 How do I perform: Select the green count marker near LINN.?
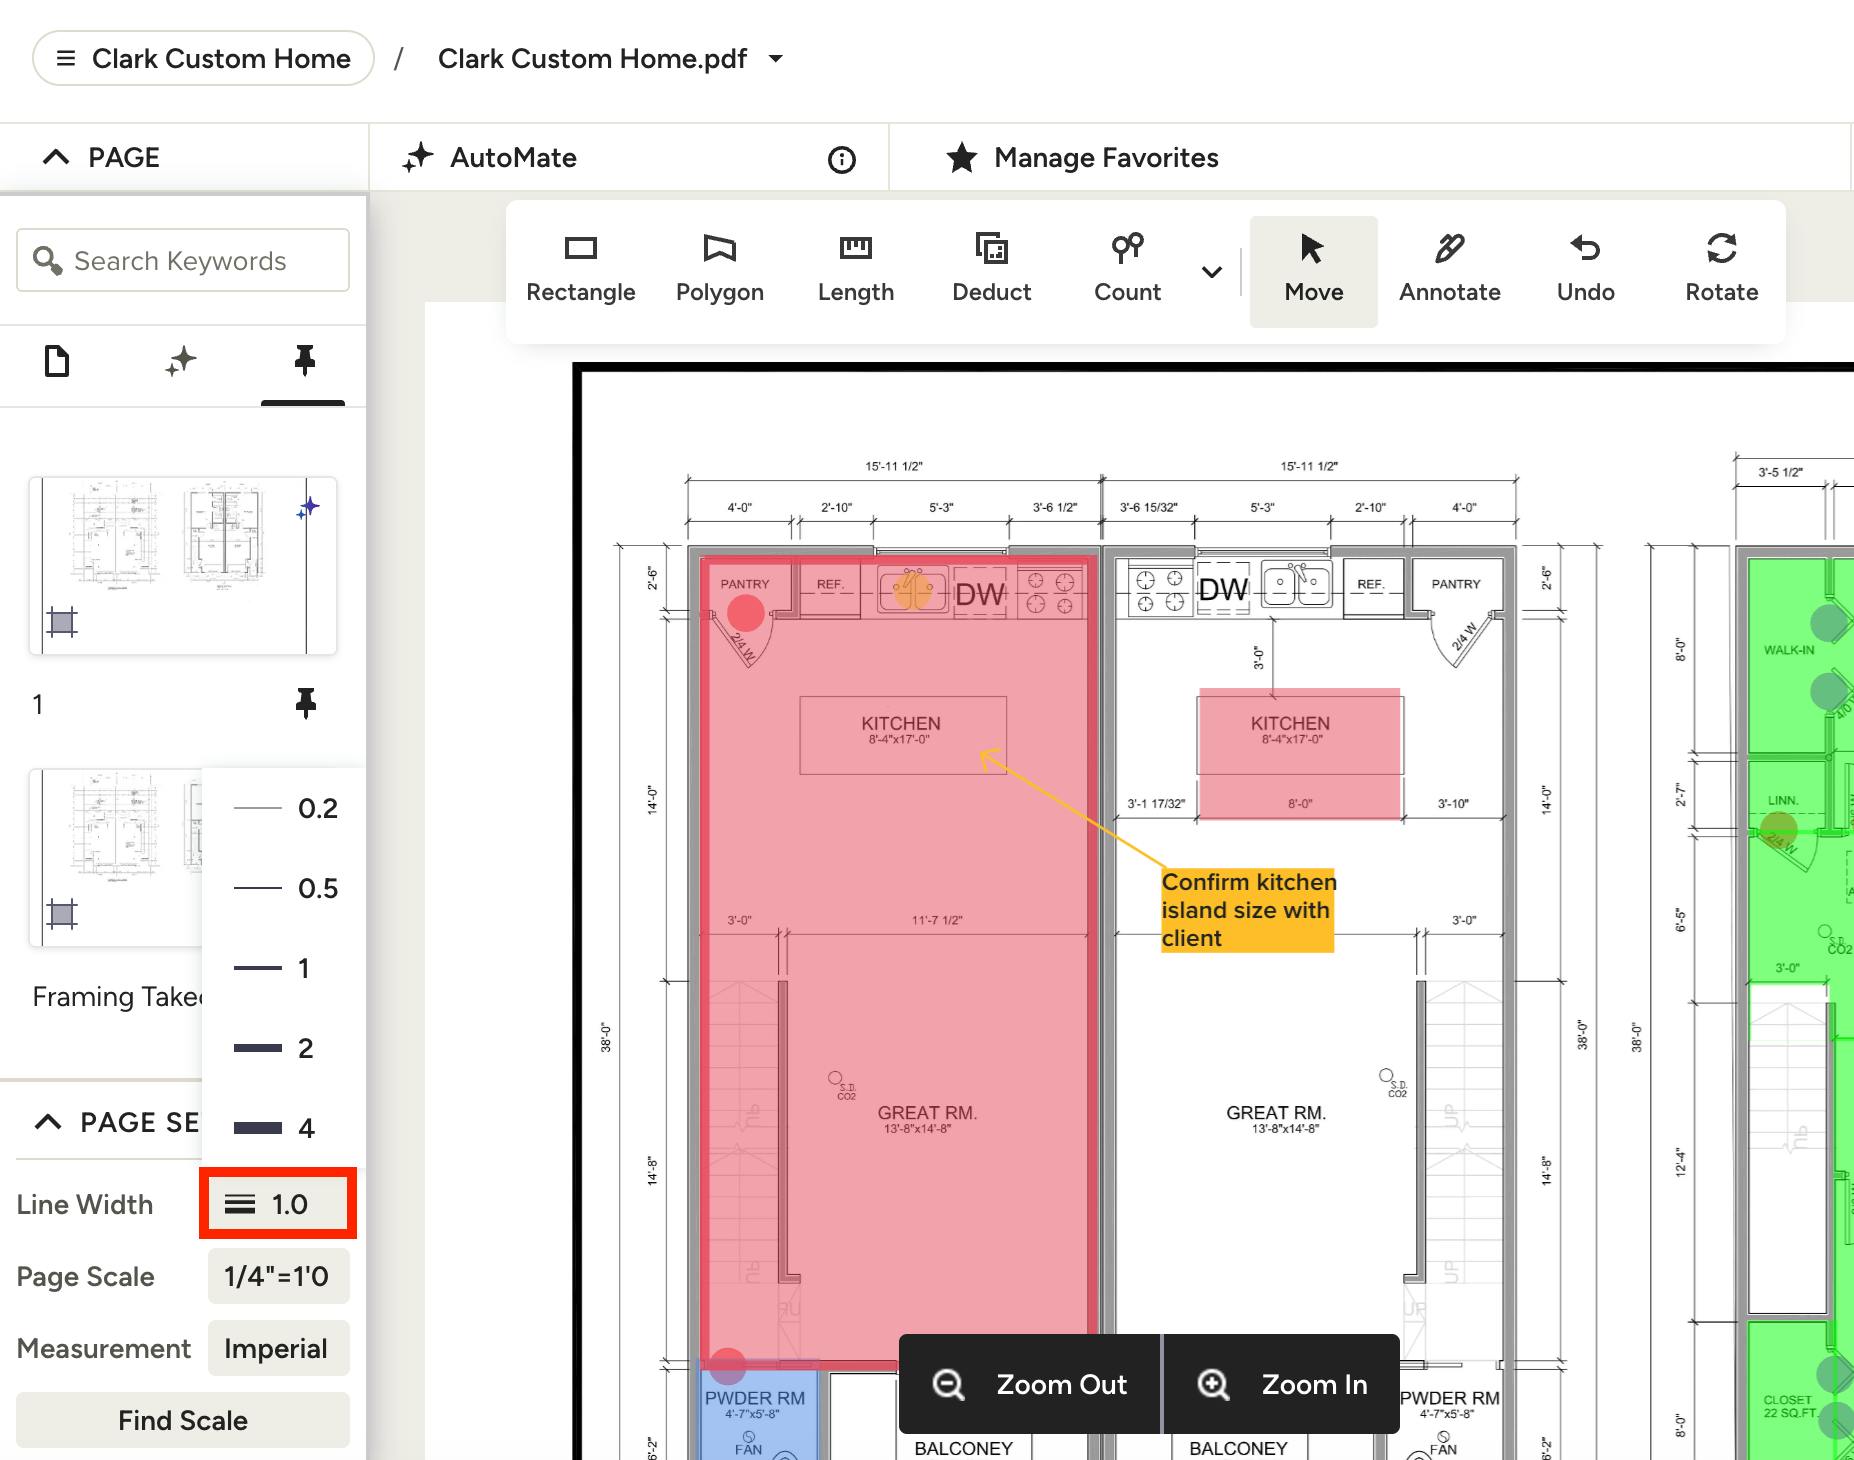(1778, 829)
